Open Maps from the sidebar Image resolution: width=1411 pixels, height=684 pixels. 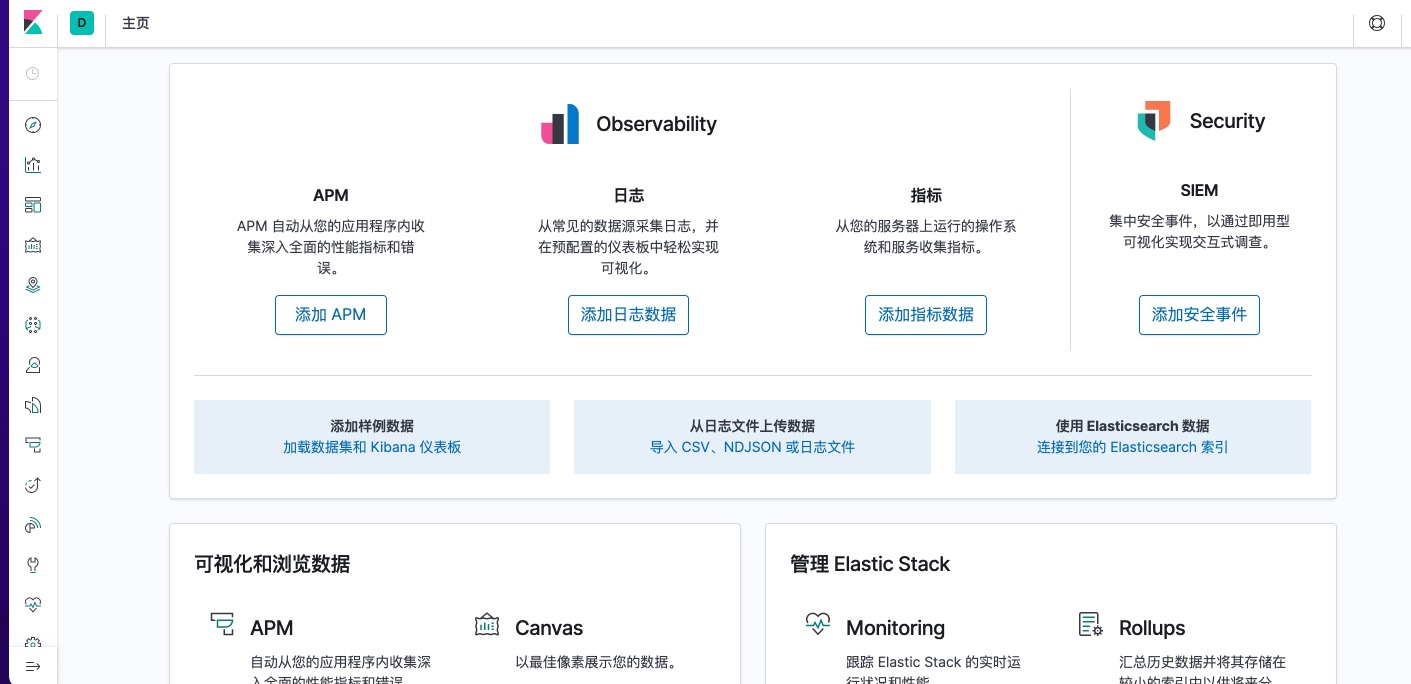click(x=33, y=285)
